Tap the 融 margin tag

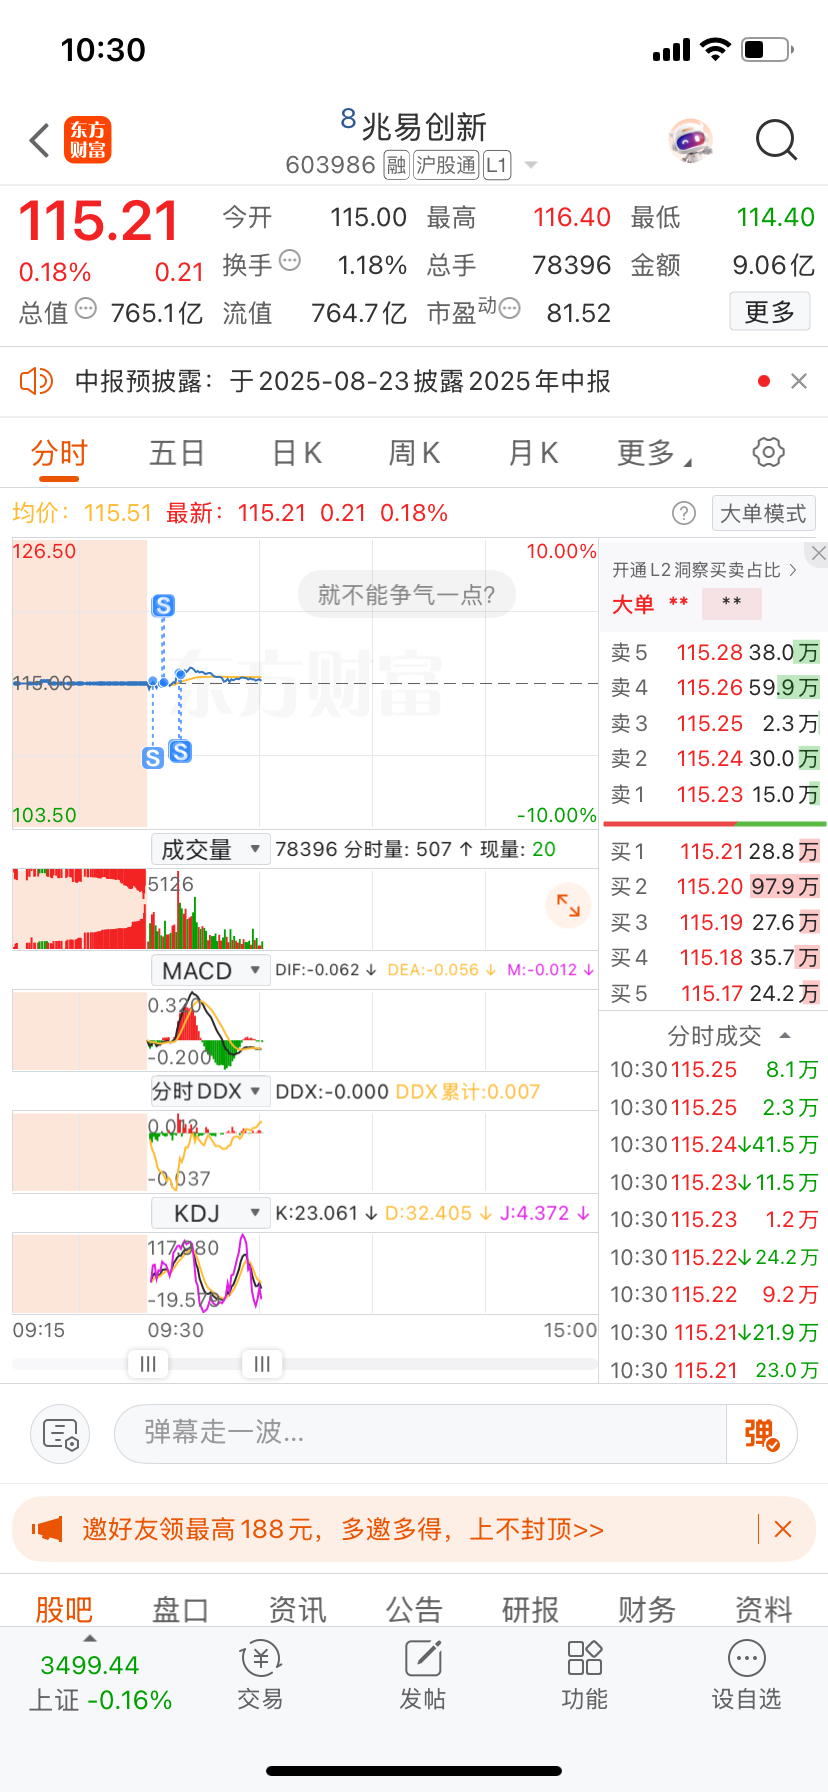click(397, 165)
